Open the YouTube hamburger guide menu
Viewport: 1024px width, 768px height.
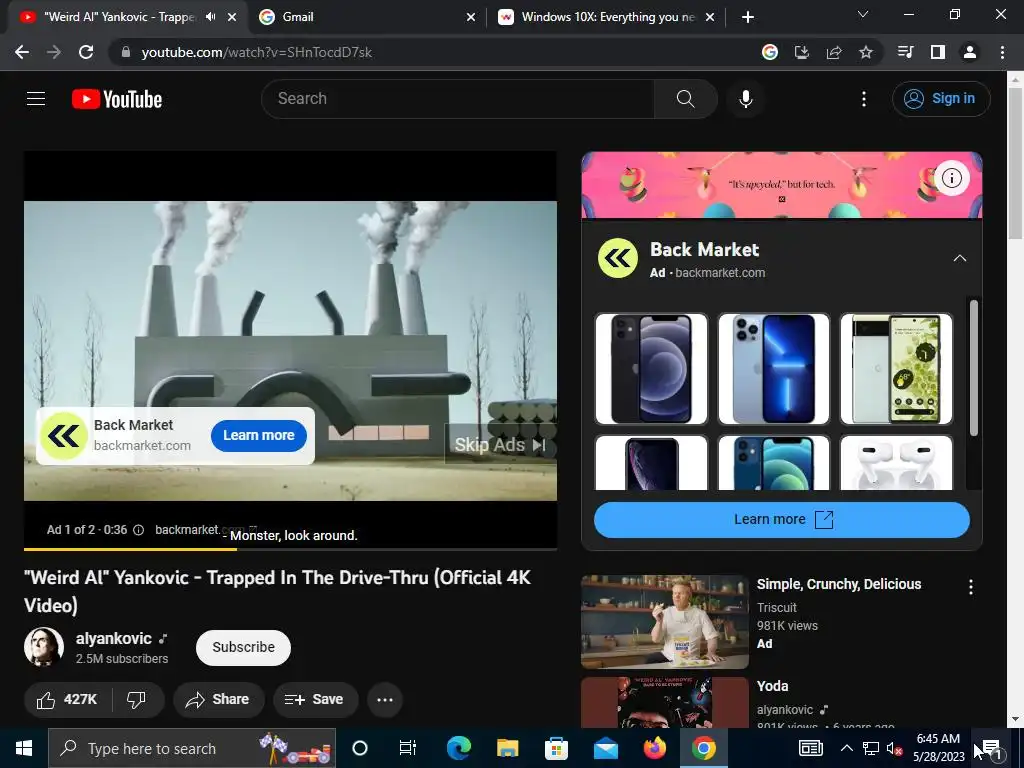tap(36, 99)
